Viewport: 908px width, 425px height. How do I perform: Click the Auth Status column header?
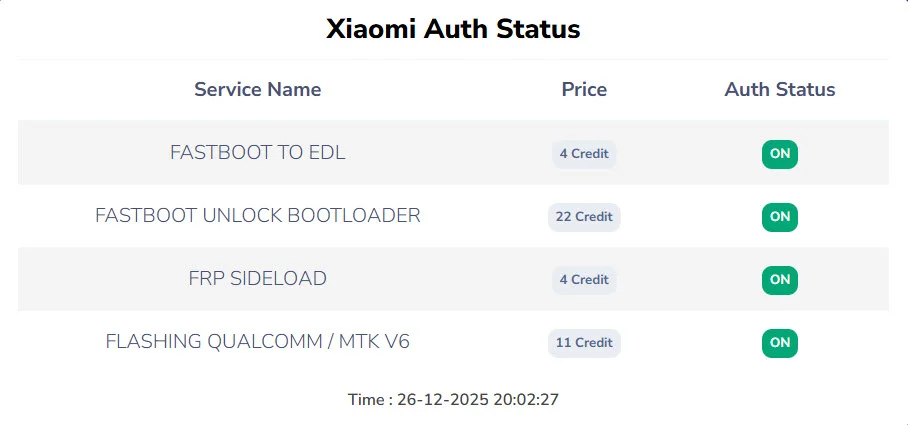point(780,89)
